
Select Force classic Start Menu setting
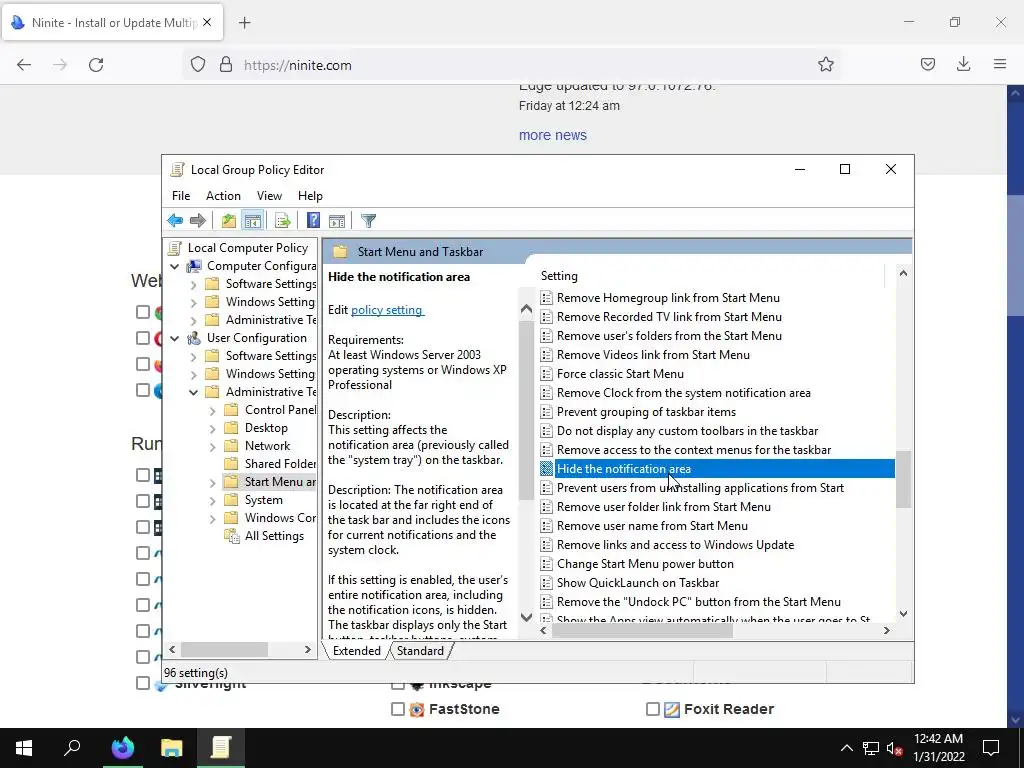click(x=620, y=374)
